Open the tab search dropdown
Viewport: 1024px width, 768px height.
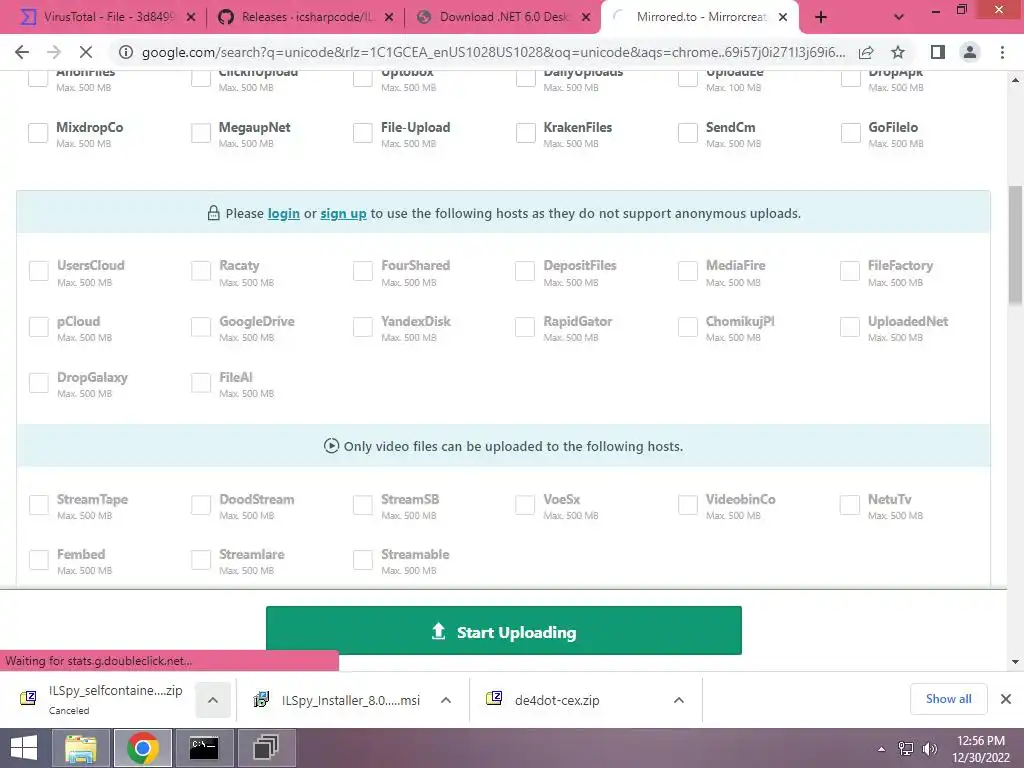(x=899, y=18)
